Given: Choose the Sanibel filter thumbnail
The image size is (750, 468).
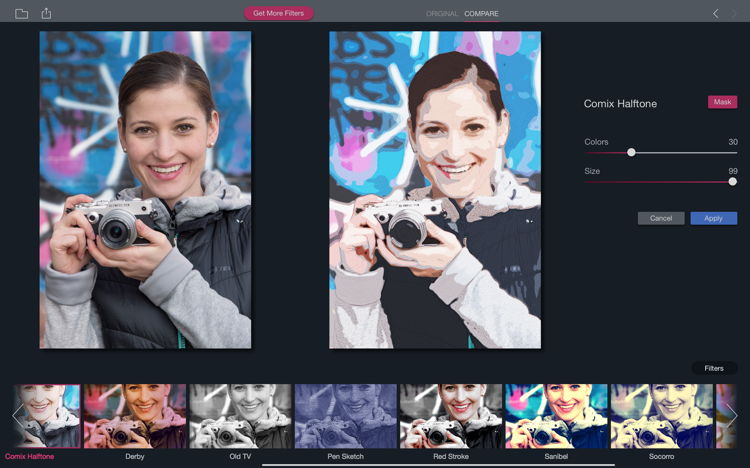Looking at the screenshot, I should click(x=556, y=416).
